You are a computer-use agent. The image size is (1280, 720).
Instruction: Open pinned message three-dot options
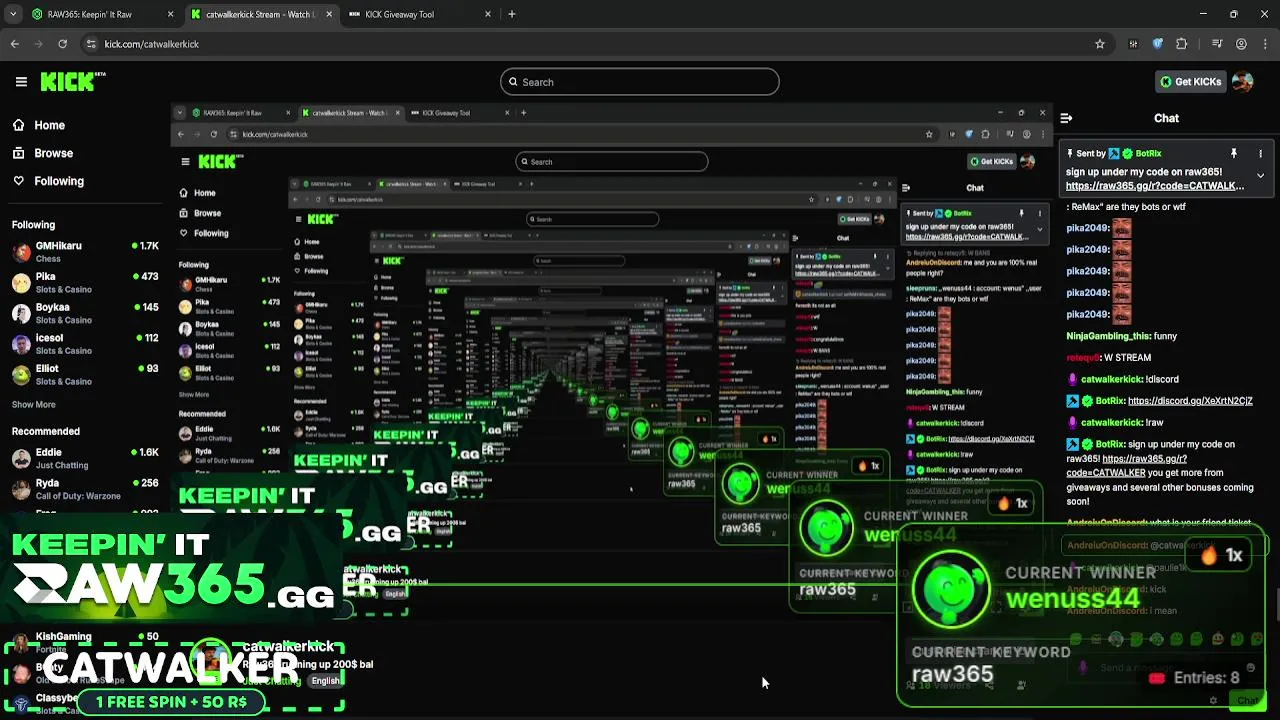click(1260, 154)
